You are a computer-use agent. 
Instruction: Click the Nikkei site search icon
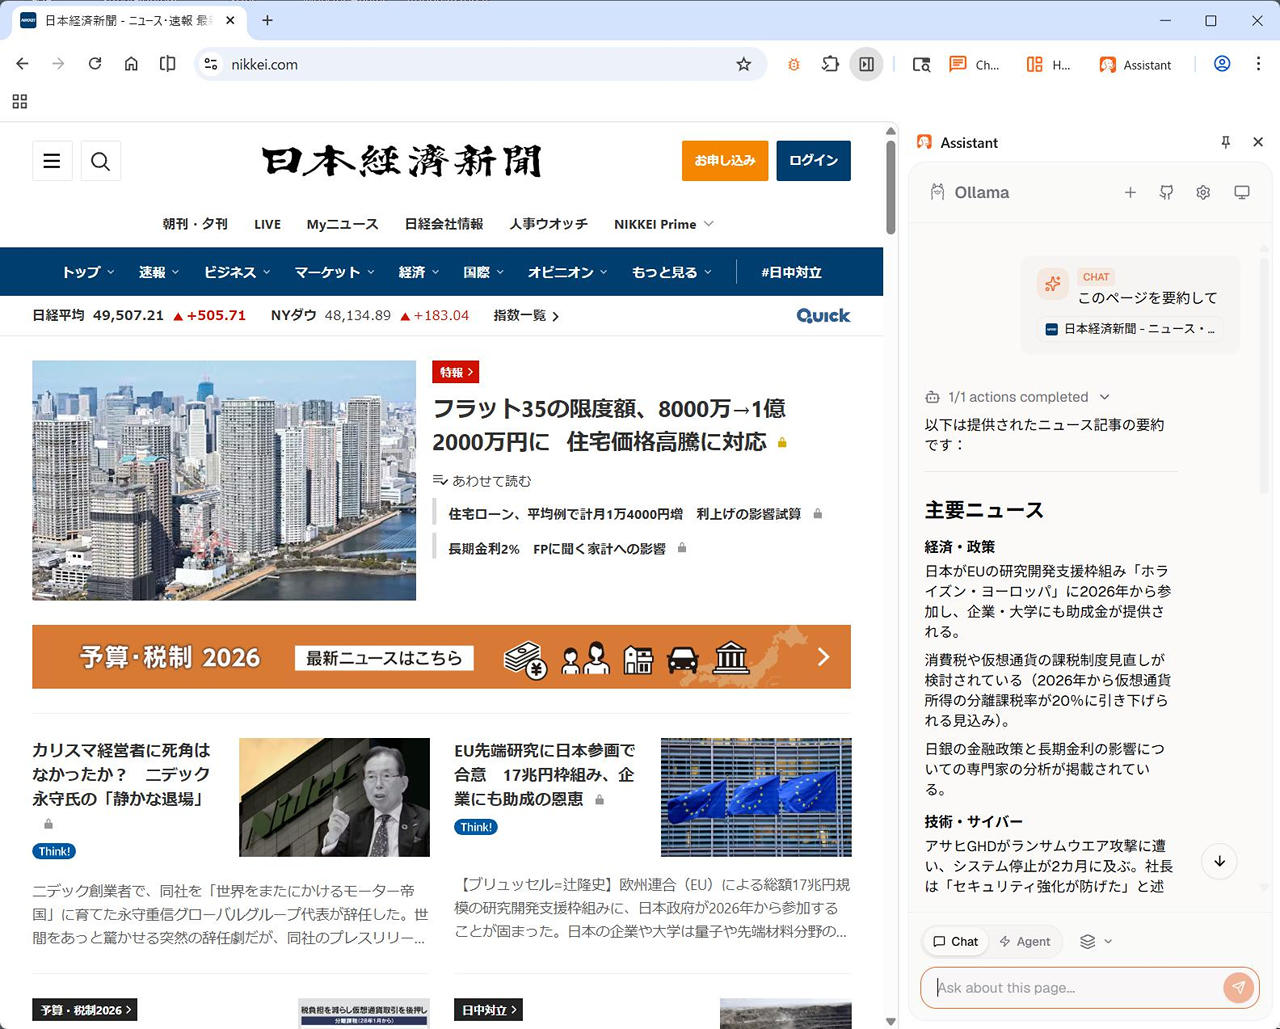(100, 161)
